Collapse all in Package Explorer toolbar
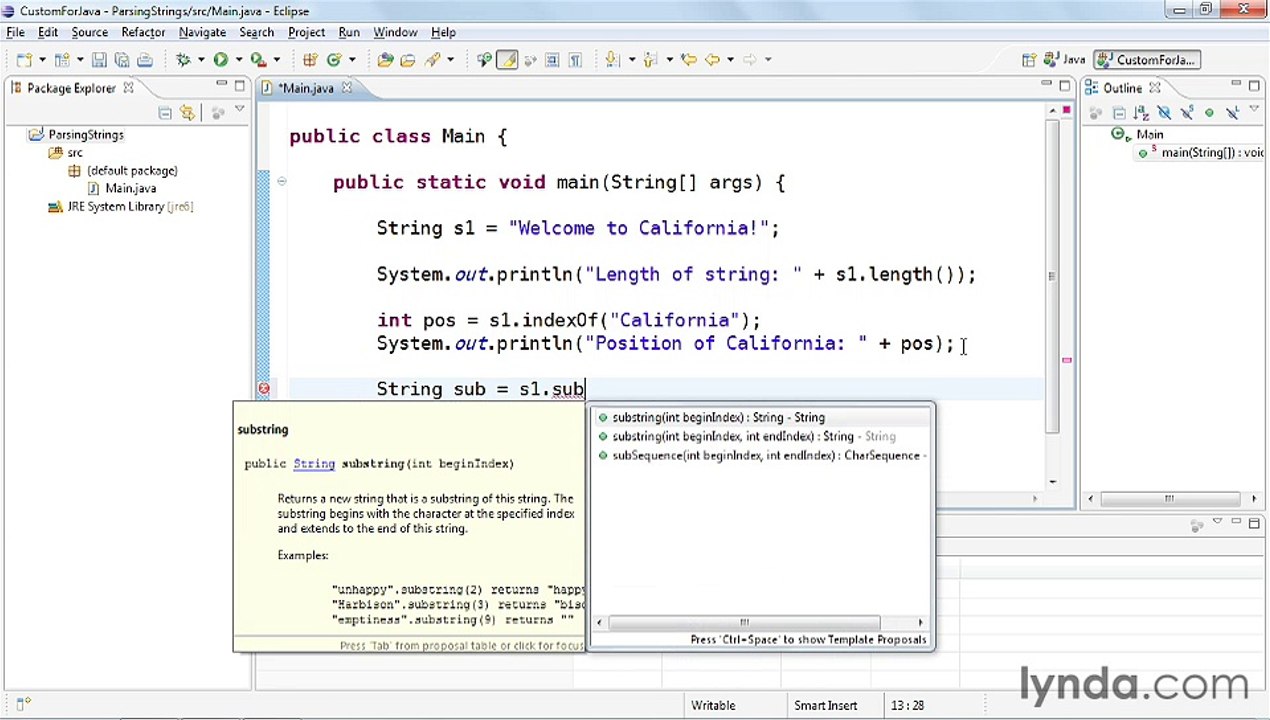The height and width of the screenshot is (720, 1270). coord(164,113)
